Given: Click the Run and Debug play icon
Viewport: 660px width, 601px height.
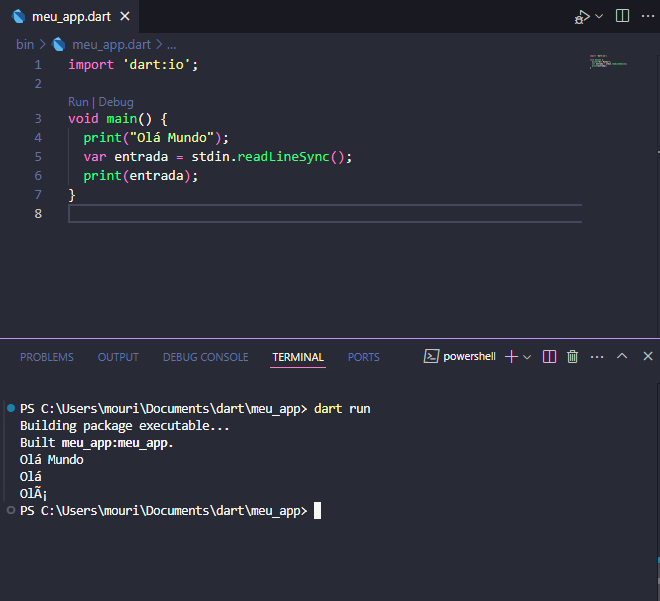Looking at the screenshot, I should click(583, 17).
